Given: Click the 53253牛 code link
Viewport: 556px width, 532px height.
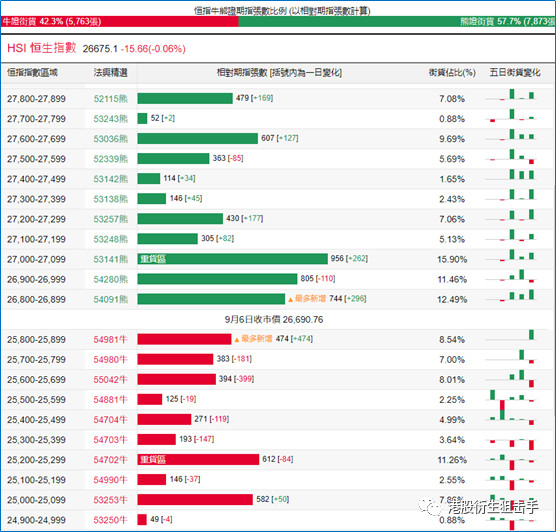Looking at the screenshot, I should [x=110, y=500].
